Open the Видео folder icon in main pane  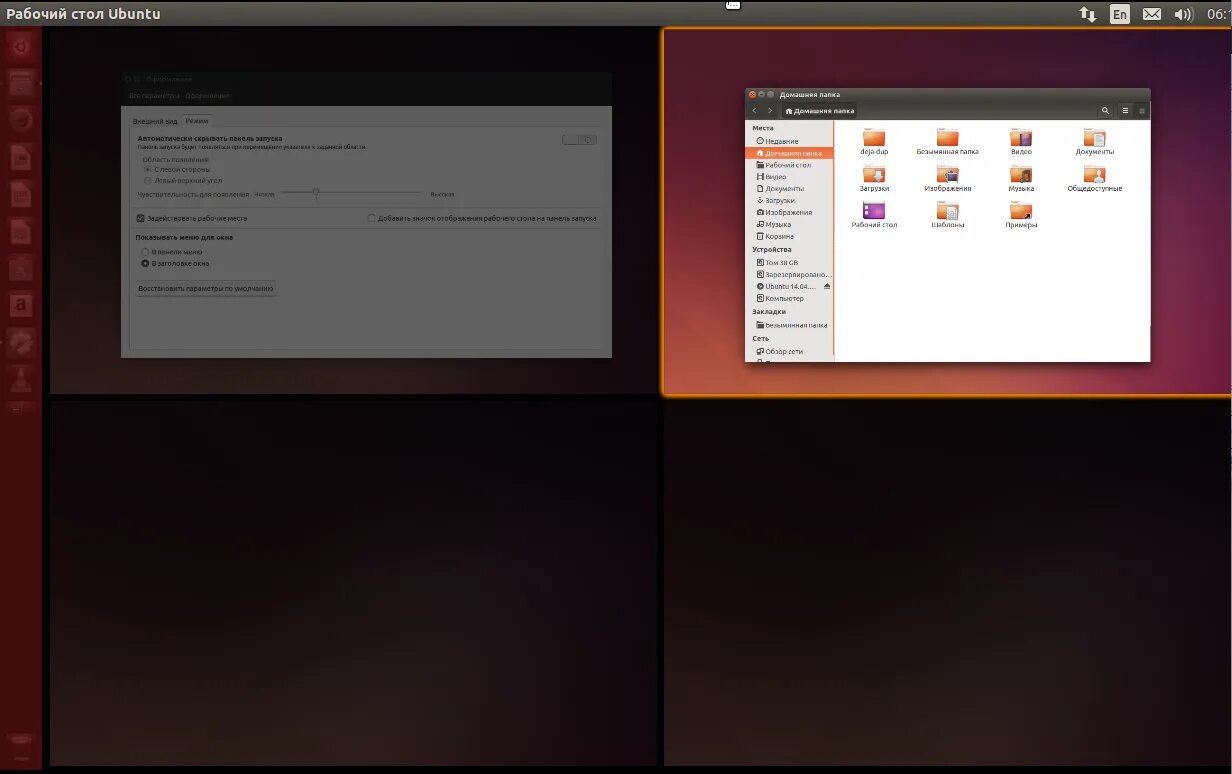pyautogui.click(x=1021, y=138)
